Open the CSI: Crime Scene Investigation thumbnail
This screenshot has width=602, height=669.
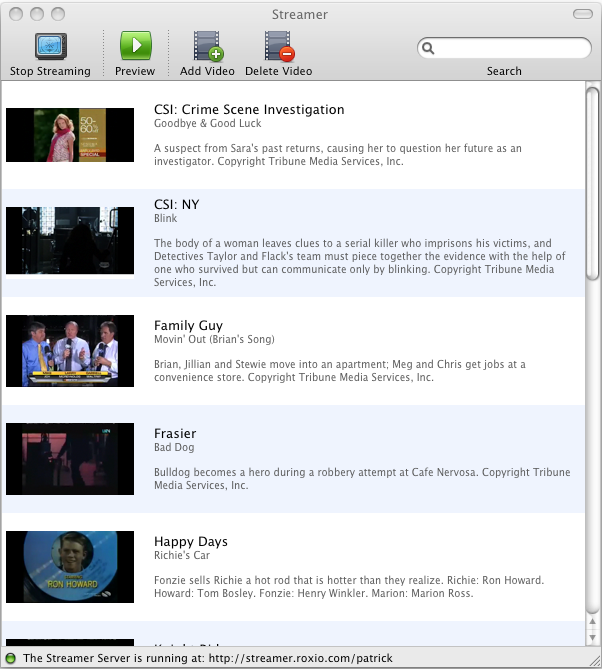[70, 135]
